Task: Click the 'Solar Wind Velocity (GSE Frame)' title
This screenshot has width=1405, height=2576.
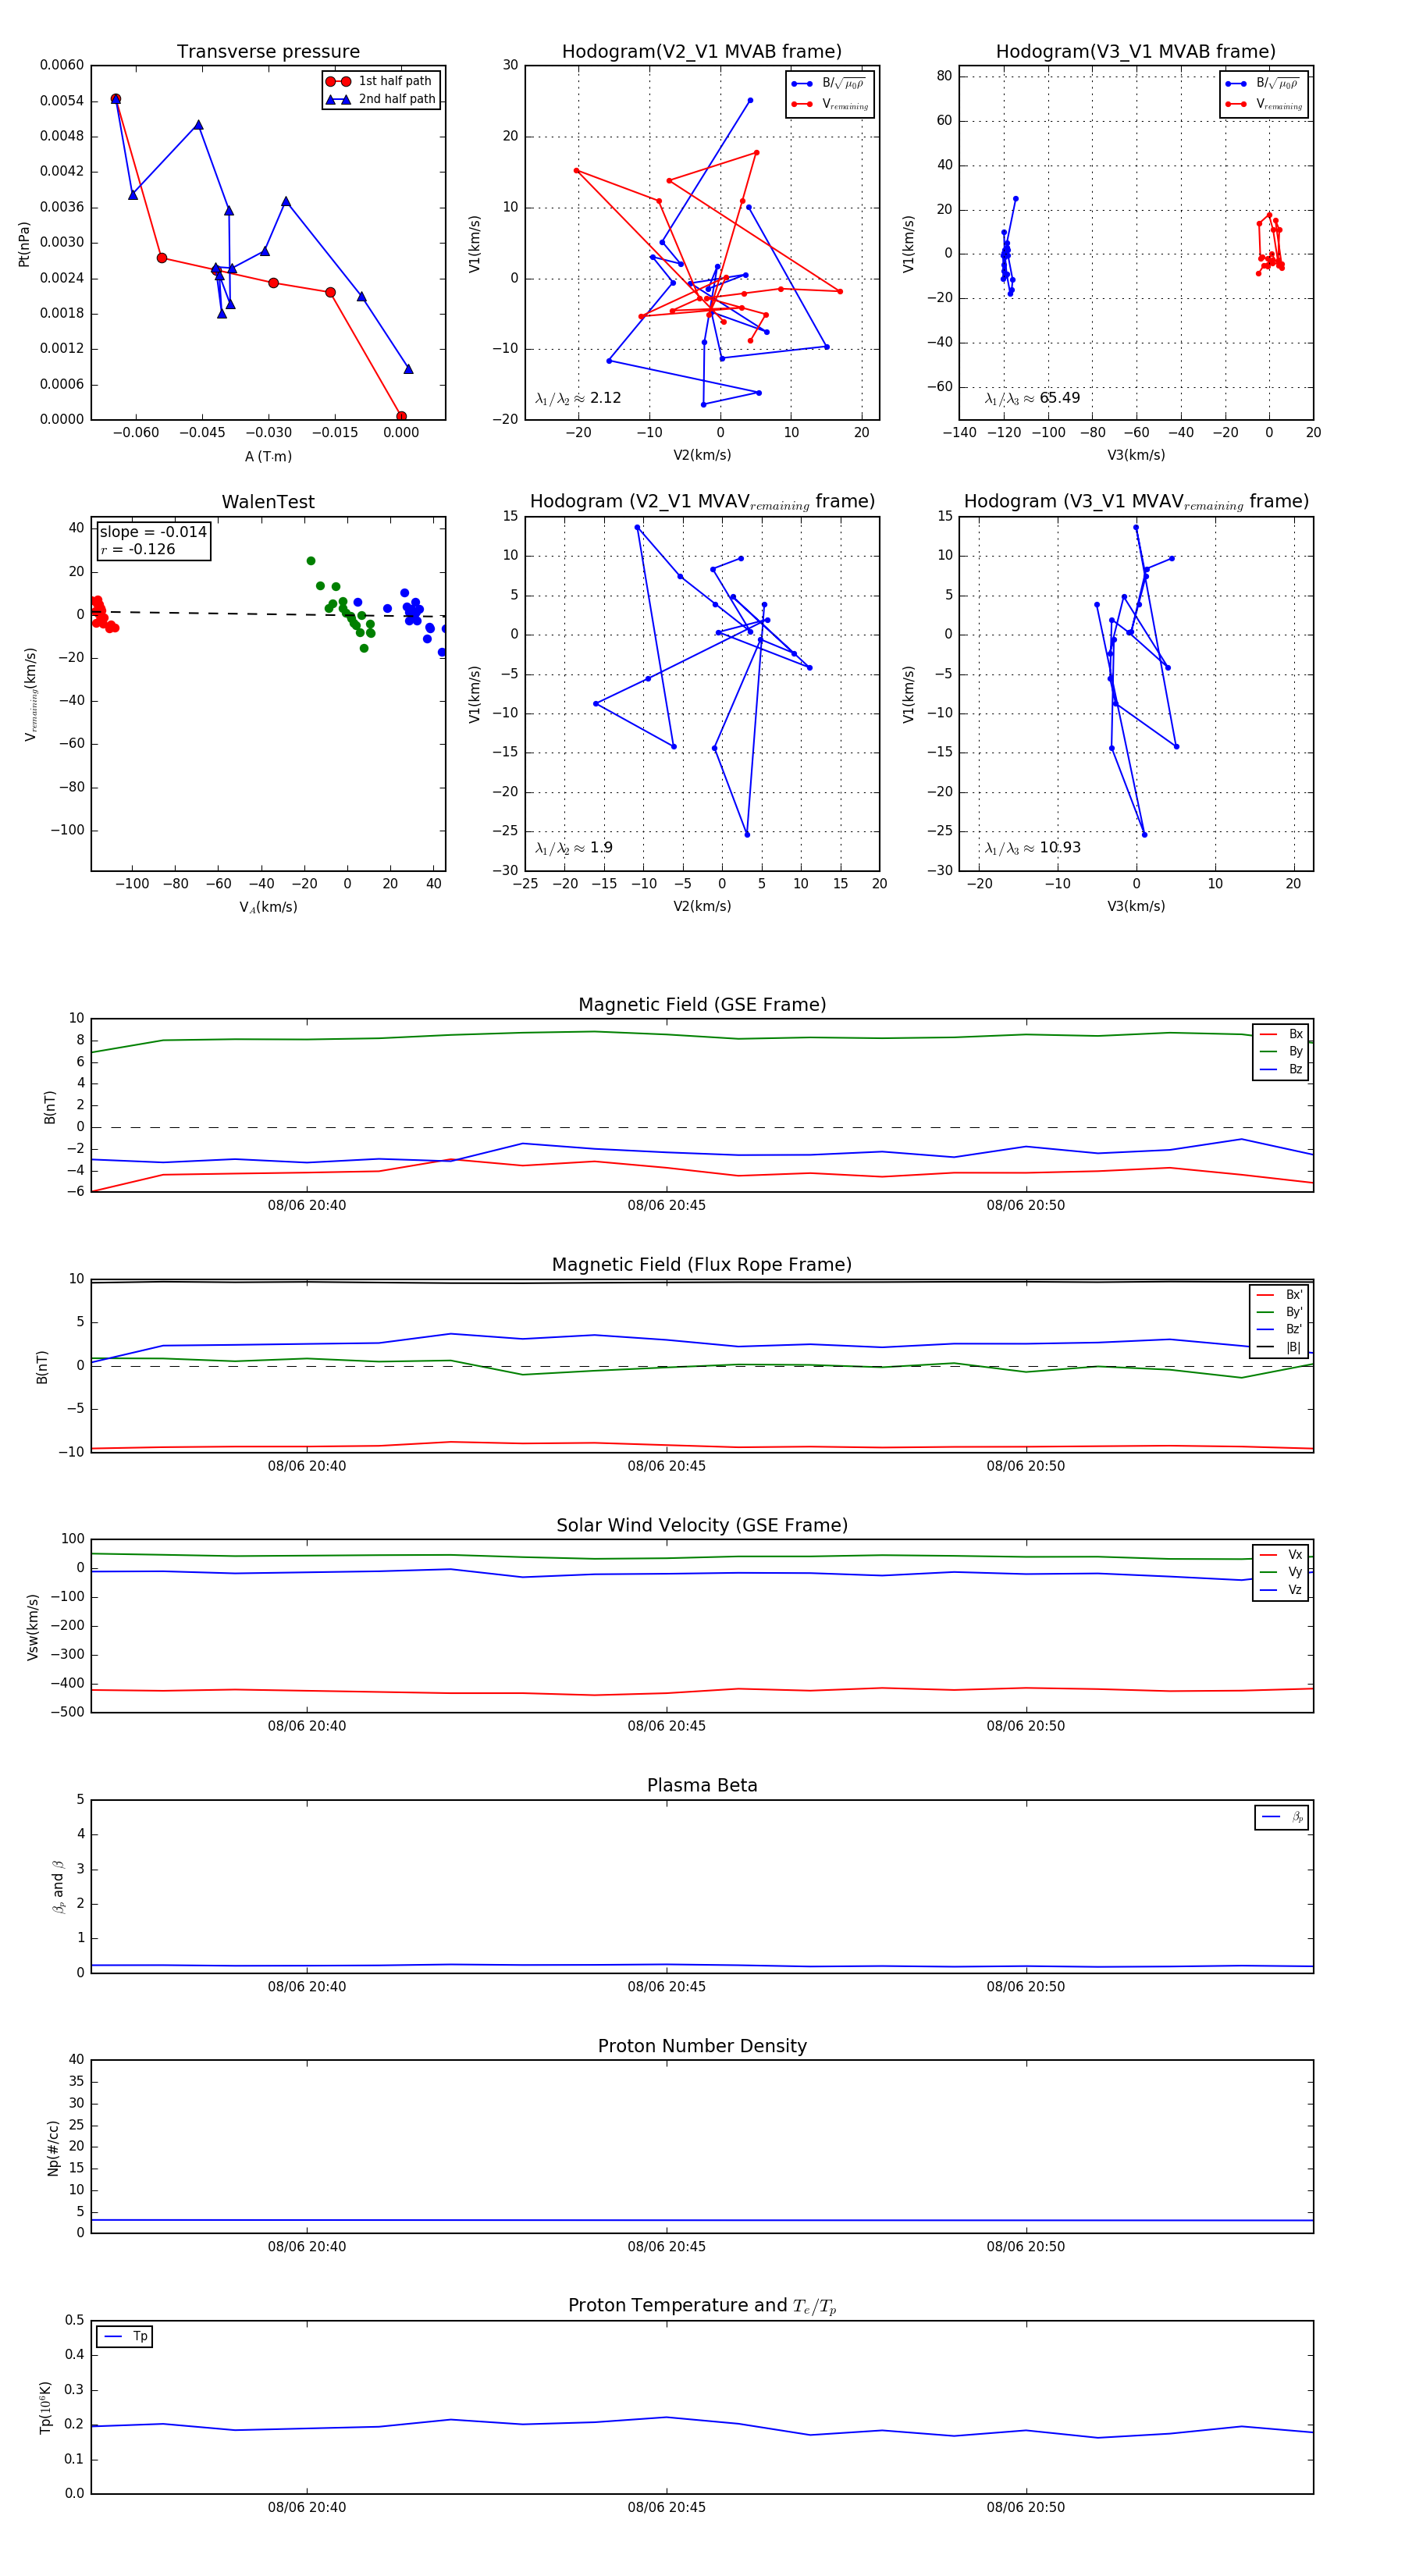Action: [x=702, y=1525]
